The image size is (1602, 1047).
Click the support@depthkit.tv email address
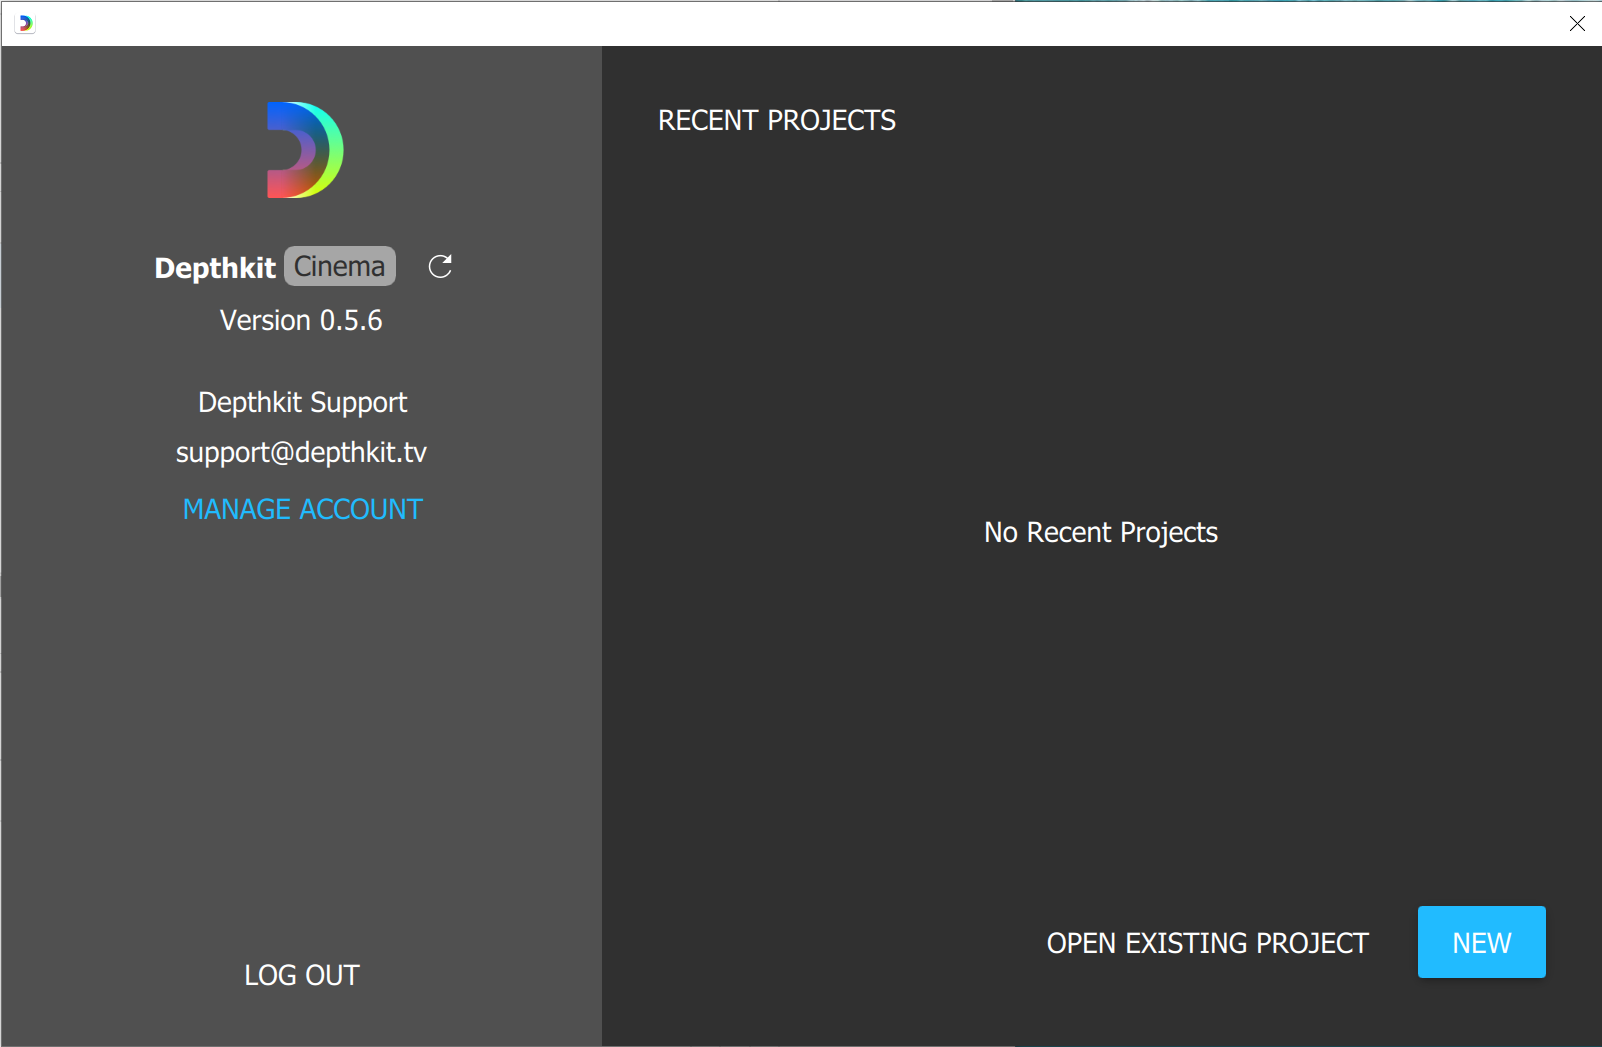point(301,453)
